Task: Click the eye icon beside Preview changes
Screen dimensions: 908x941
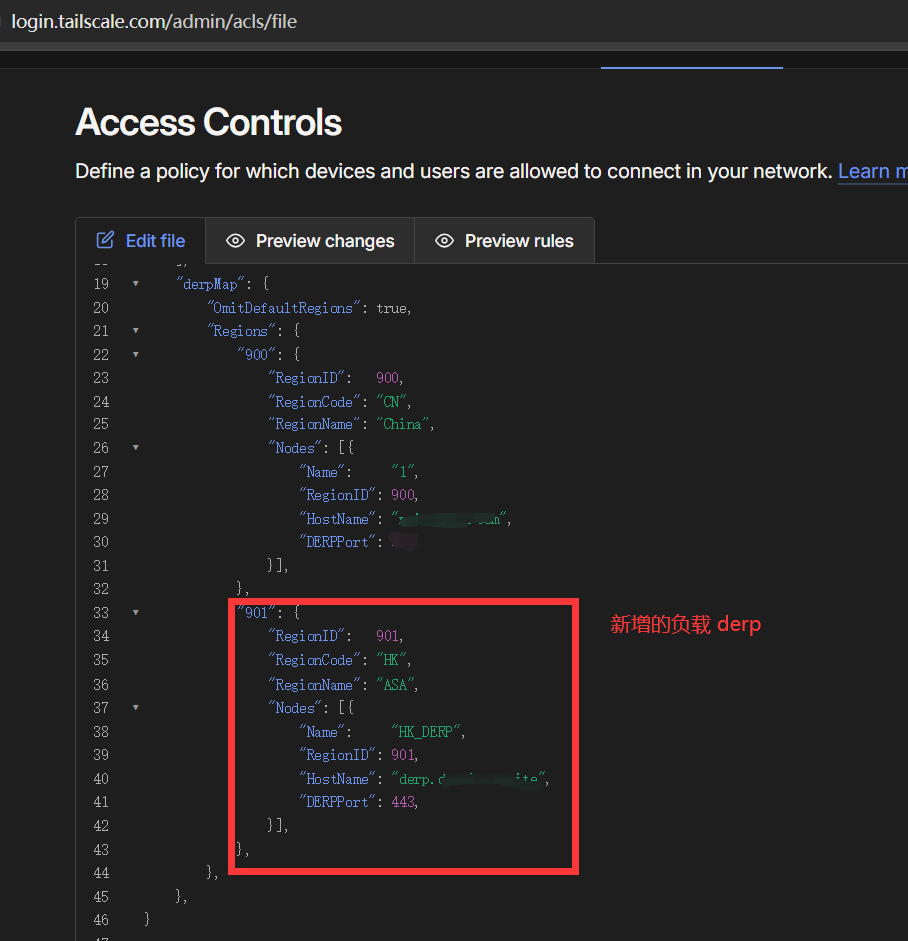Action: (235, 241)
